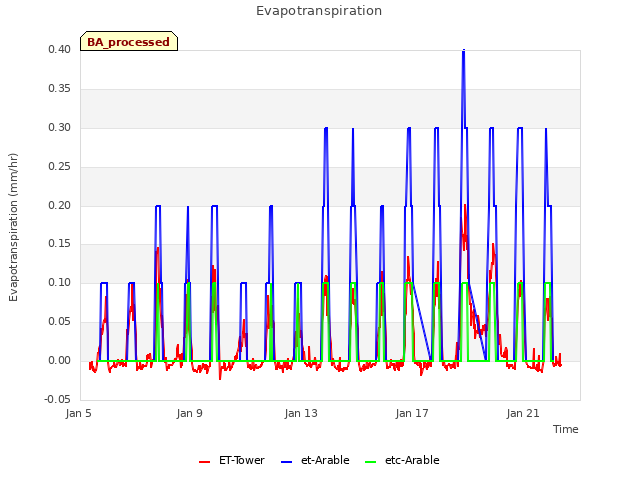640x480 pixels.
Task: Click the 0.15 y-axis tick label
Action: pos(60,244)
